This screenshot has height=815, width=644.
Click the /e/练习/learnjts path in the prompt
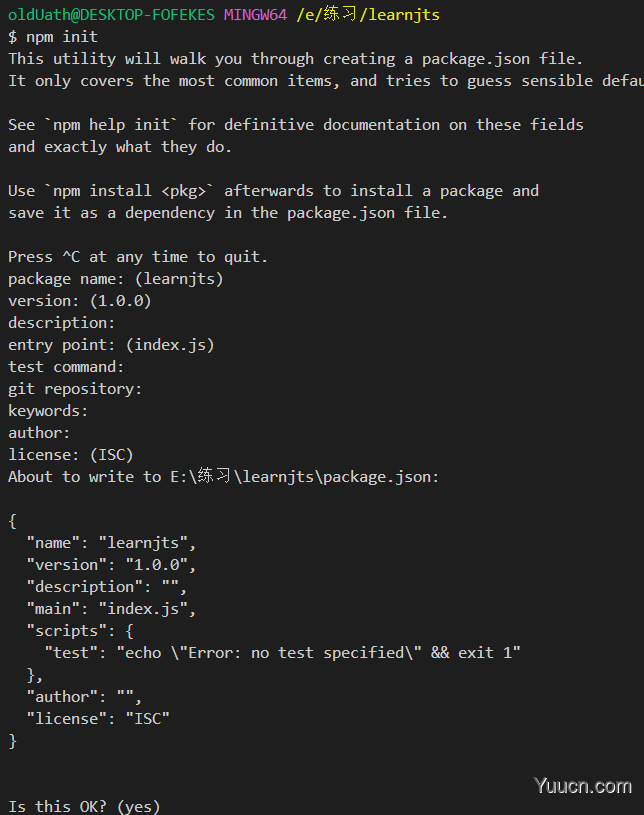pos(368,14)
